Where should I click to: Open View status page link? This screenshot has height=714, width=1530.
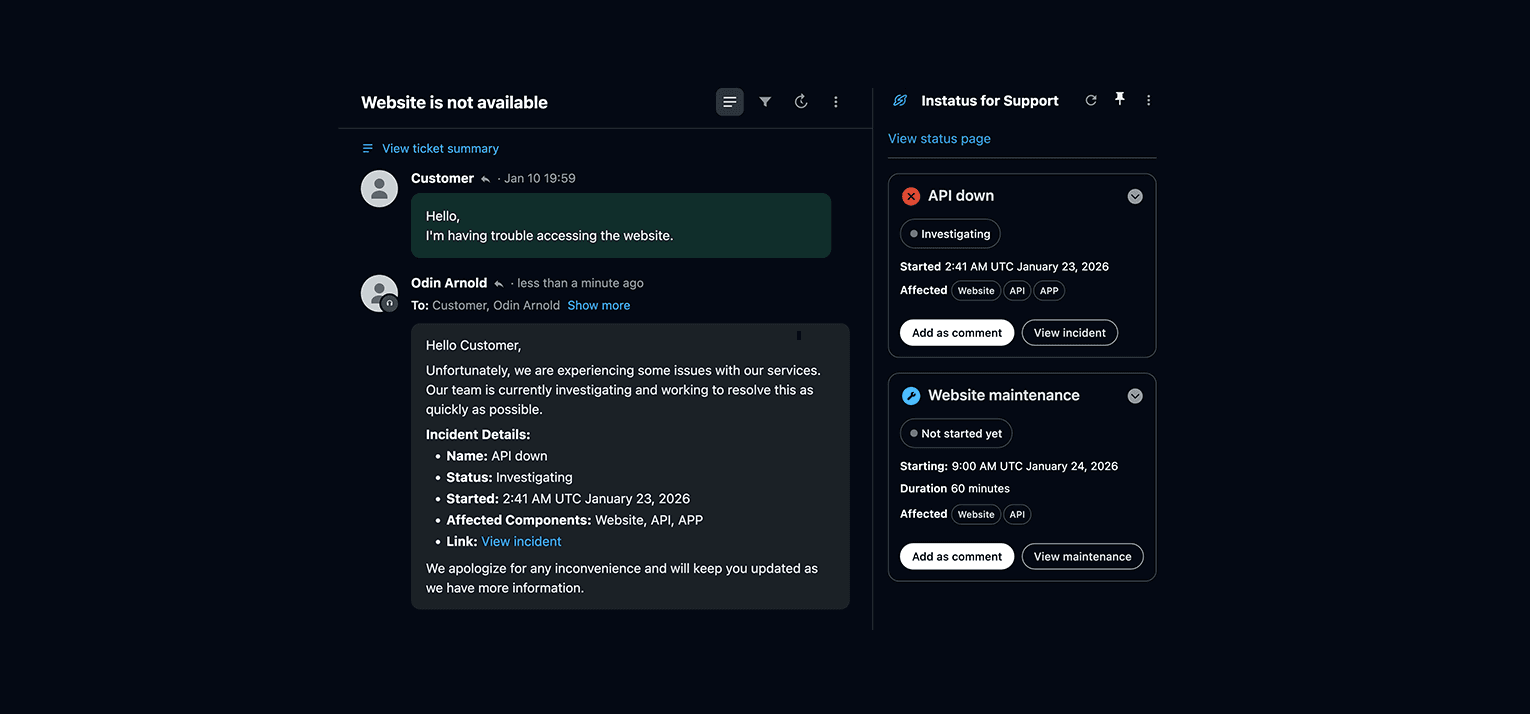939,139
